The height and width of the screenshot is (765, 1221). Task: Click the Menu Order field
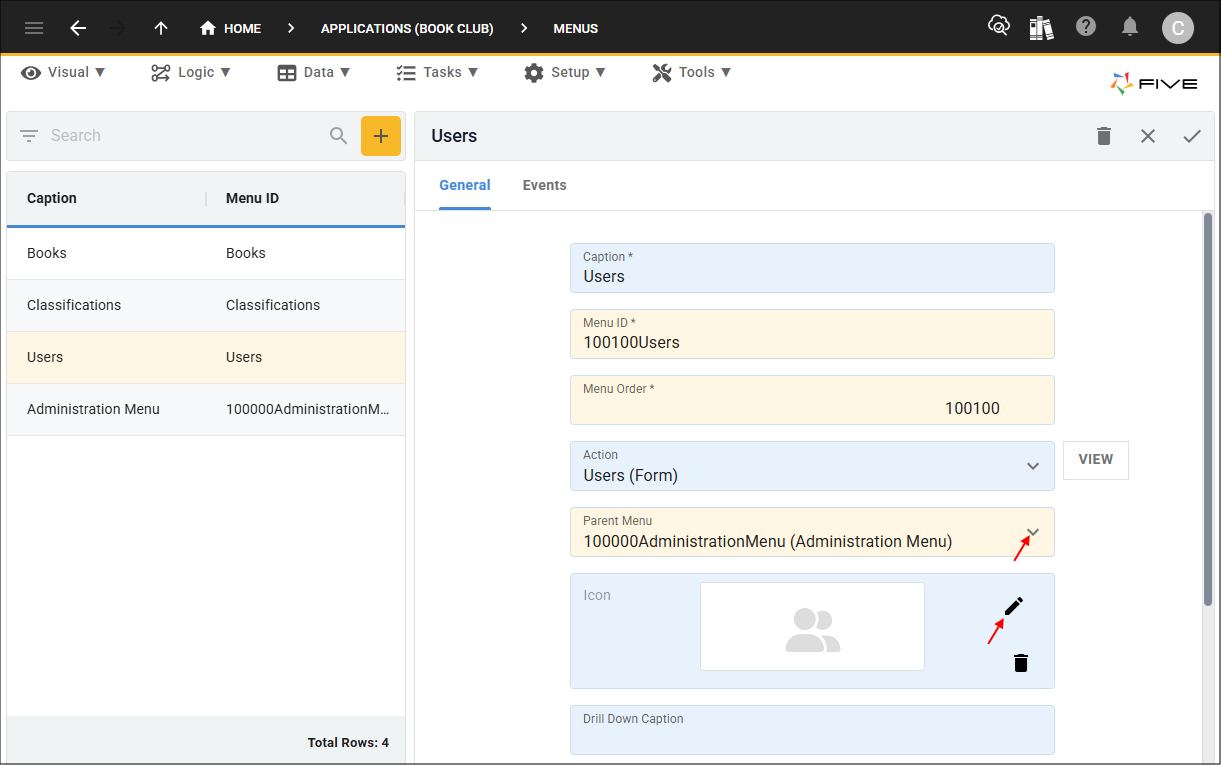coord(812,400)
